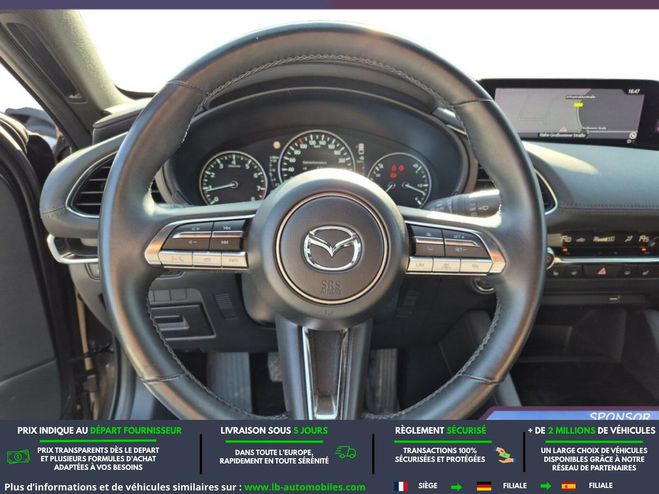
Task: Click the 'RÈGLEMENT SÉCURISÉ' heading
Action: [x=440, y=431]
